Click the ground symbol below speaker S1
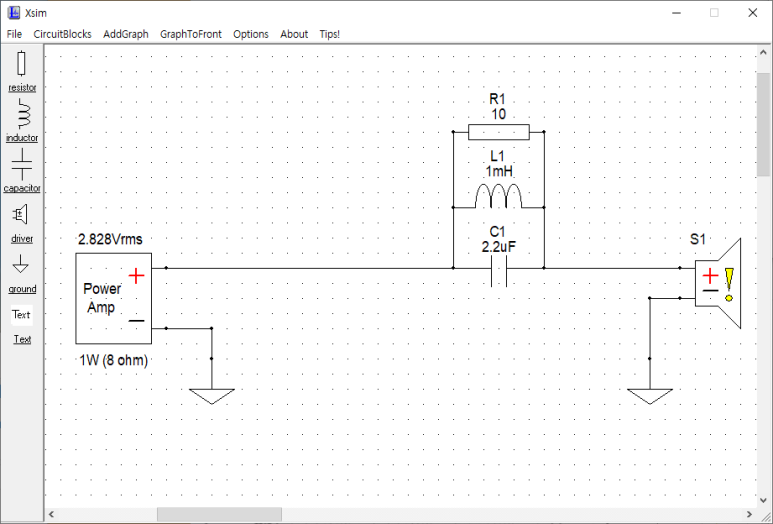773x524 pixels. click(x=650, y=396)
